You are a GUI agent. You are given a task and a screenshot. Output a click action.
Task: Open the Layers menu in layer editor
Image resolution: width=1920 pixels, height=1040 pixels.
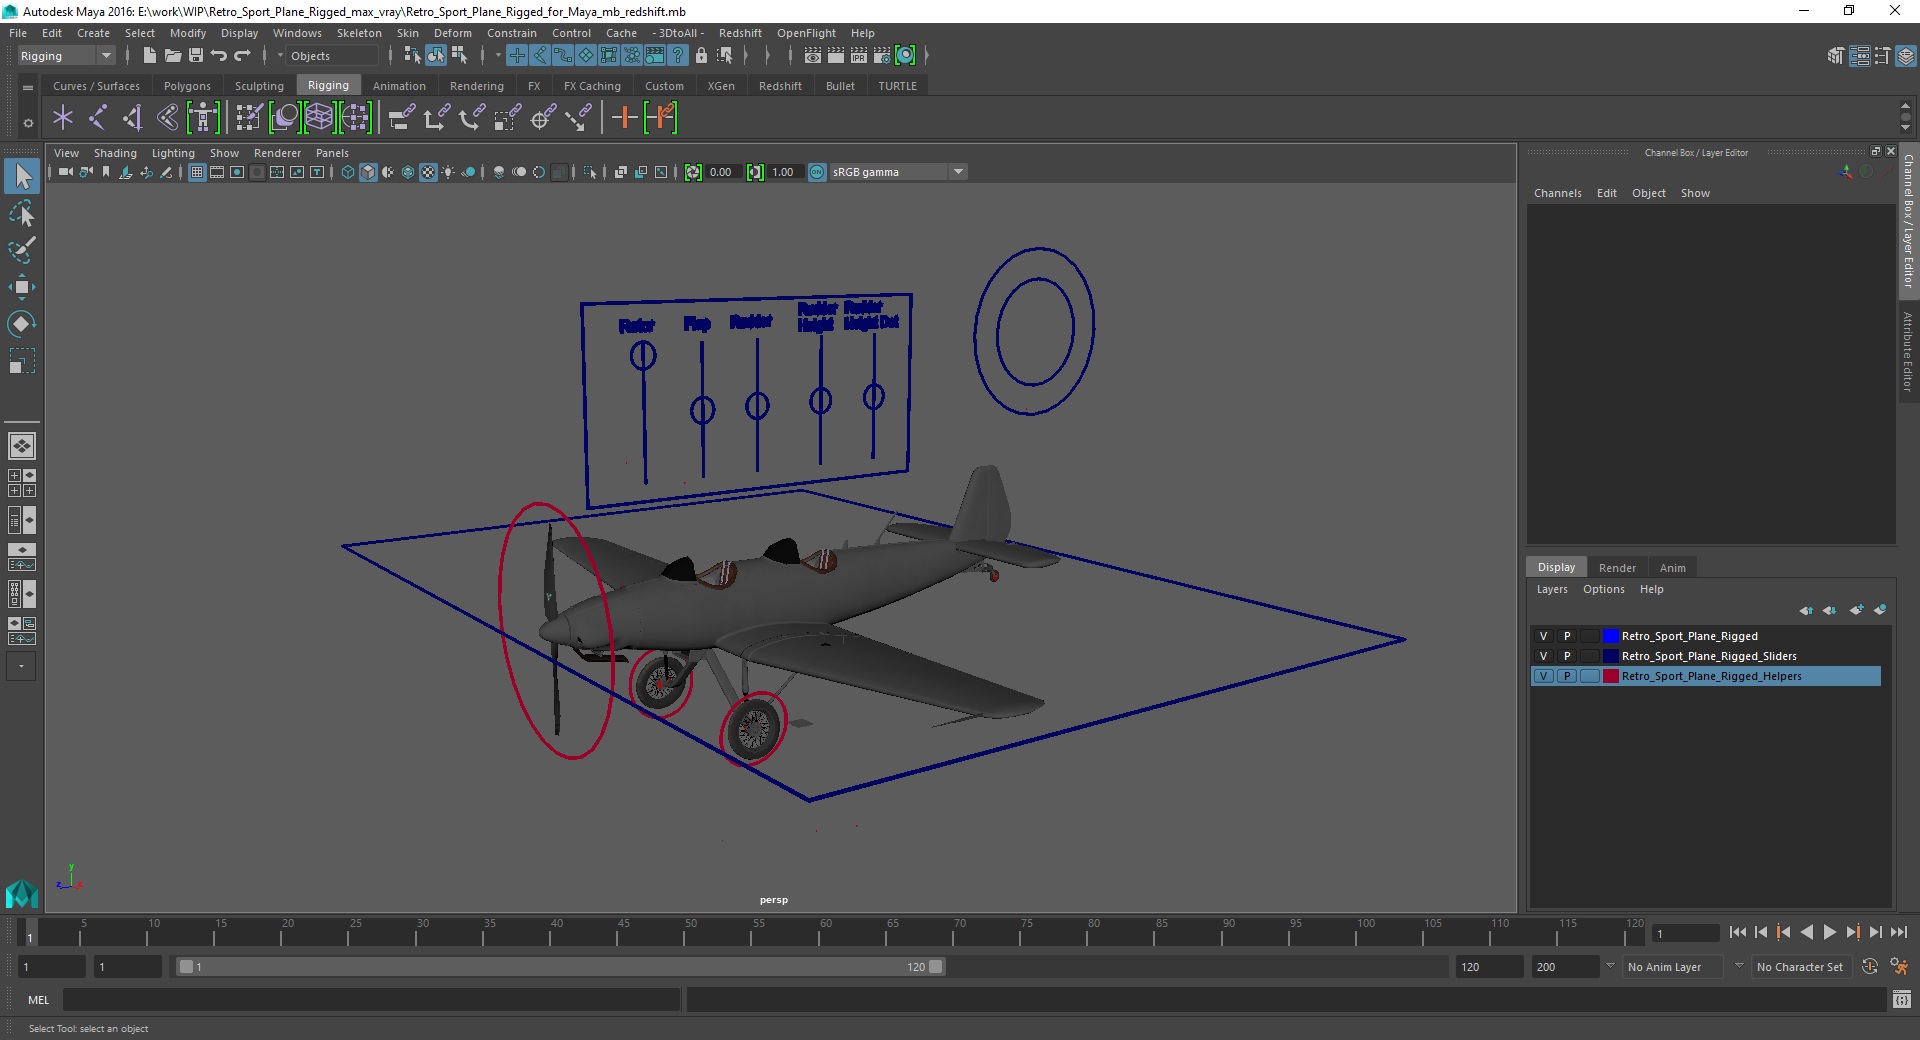[1552, 589]
